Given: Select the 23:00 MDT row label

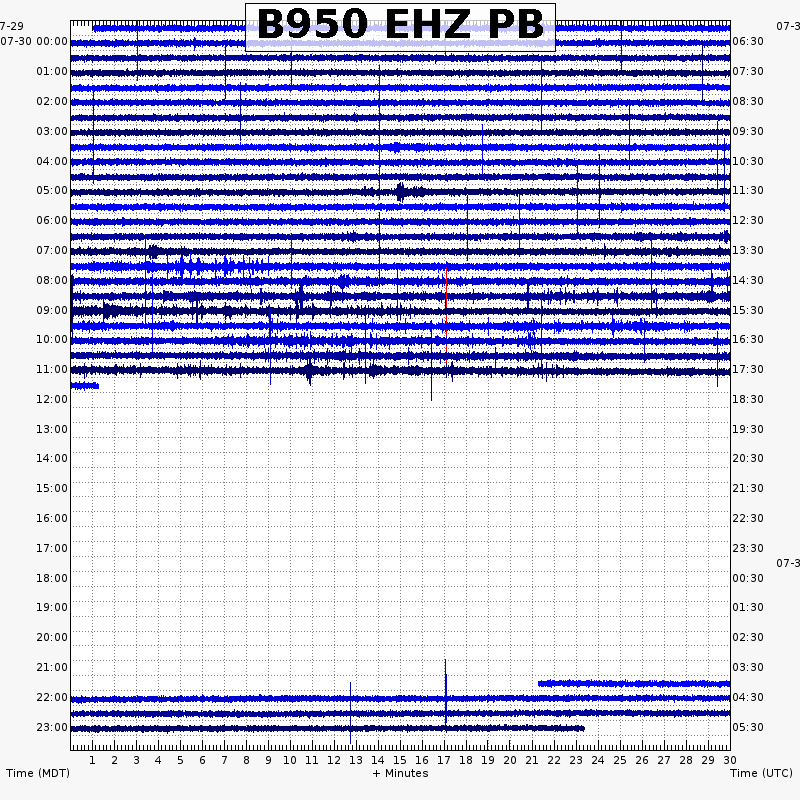Looking at the screenshot, I should (x=52, y=727).
